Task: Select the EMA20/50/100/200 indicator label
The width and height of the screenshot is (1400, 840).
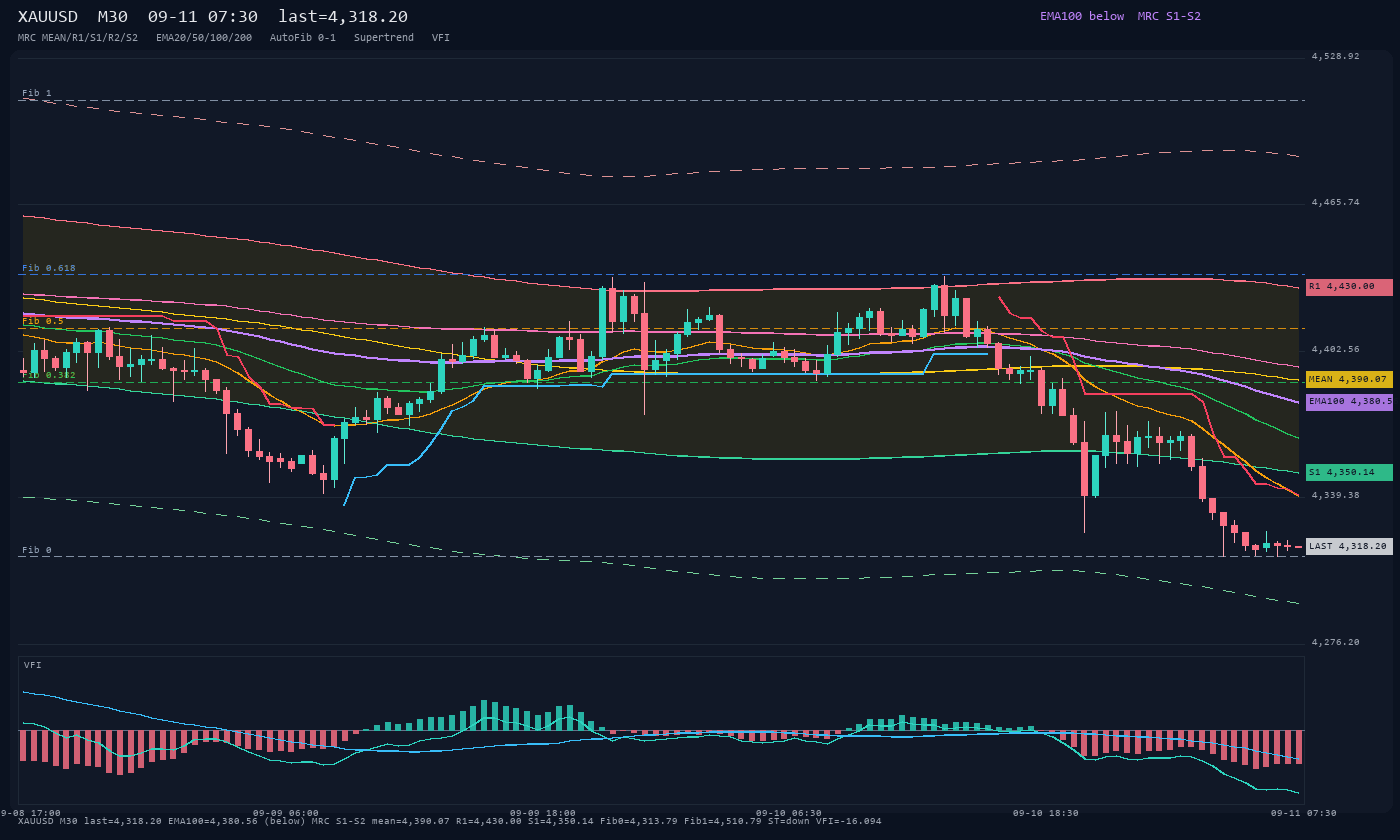Action: pos(204,38)
